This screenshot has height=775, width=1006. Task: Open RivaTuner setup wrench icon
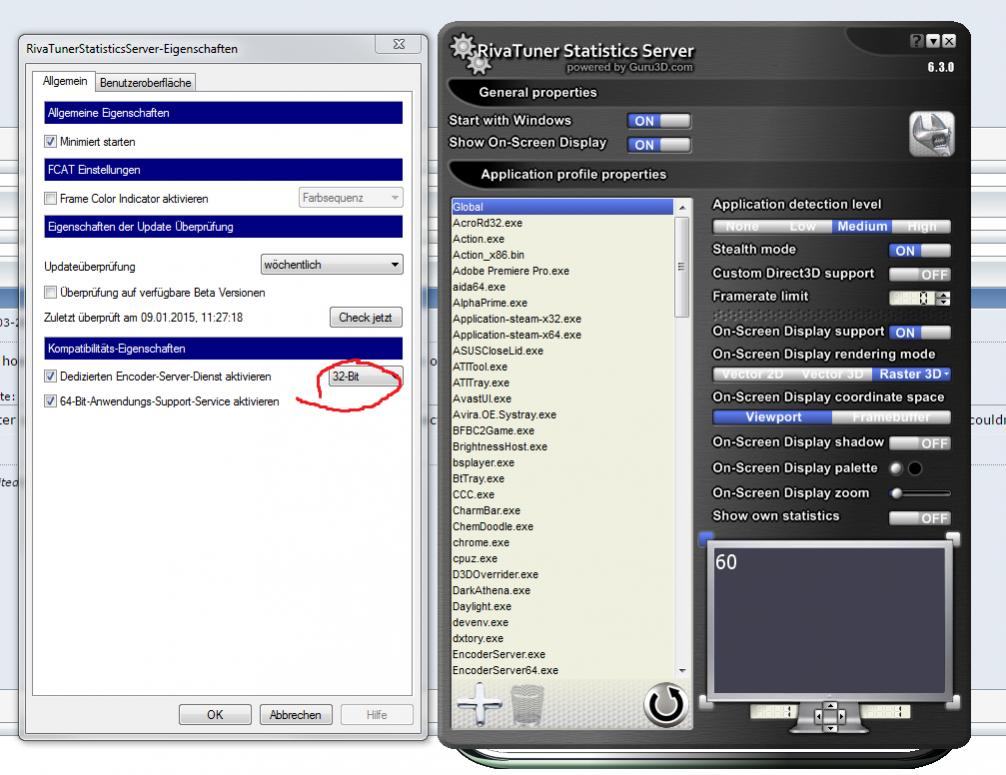(932, 133)
